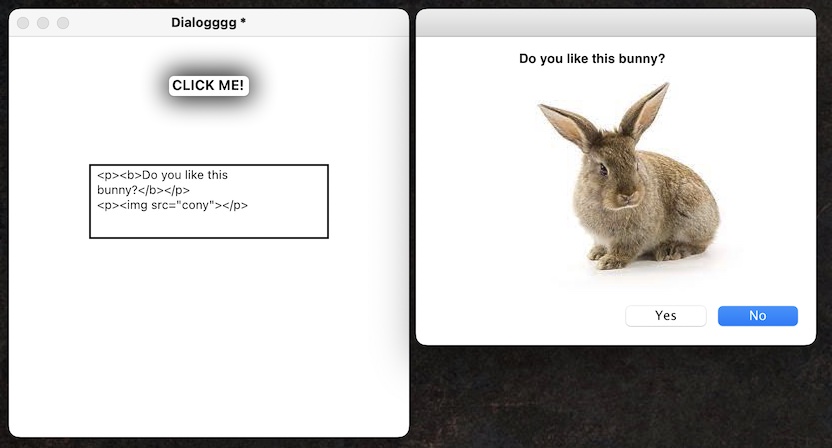Screen dimensions: 832x448
Task: Place cursor in '<p><b>Do you like this' line
Action: click(x=162, y=175)
